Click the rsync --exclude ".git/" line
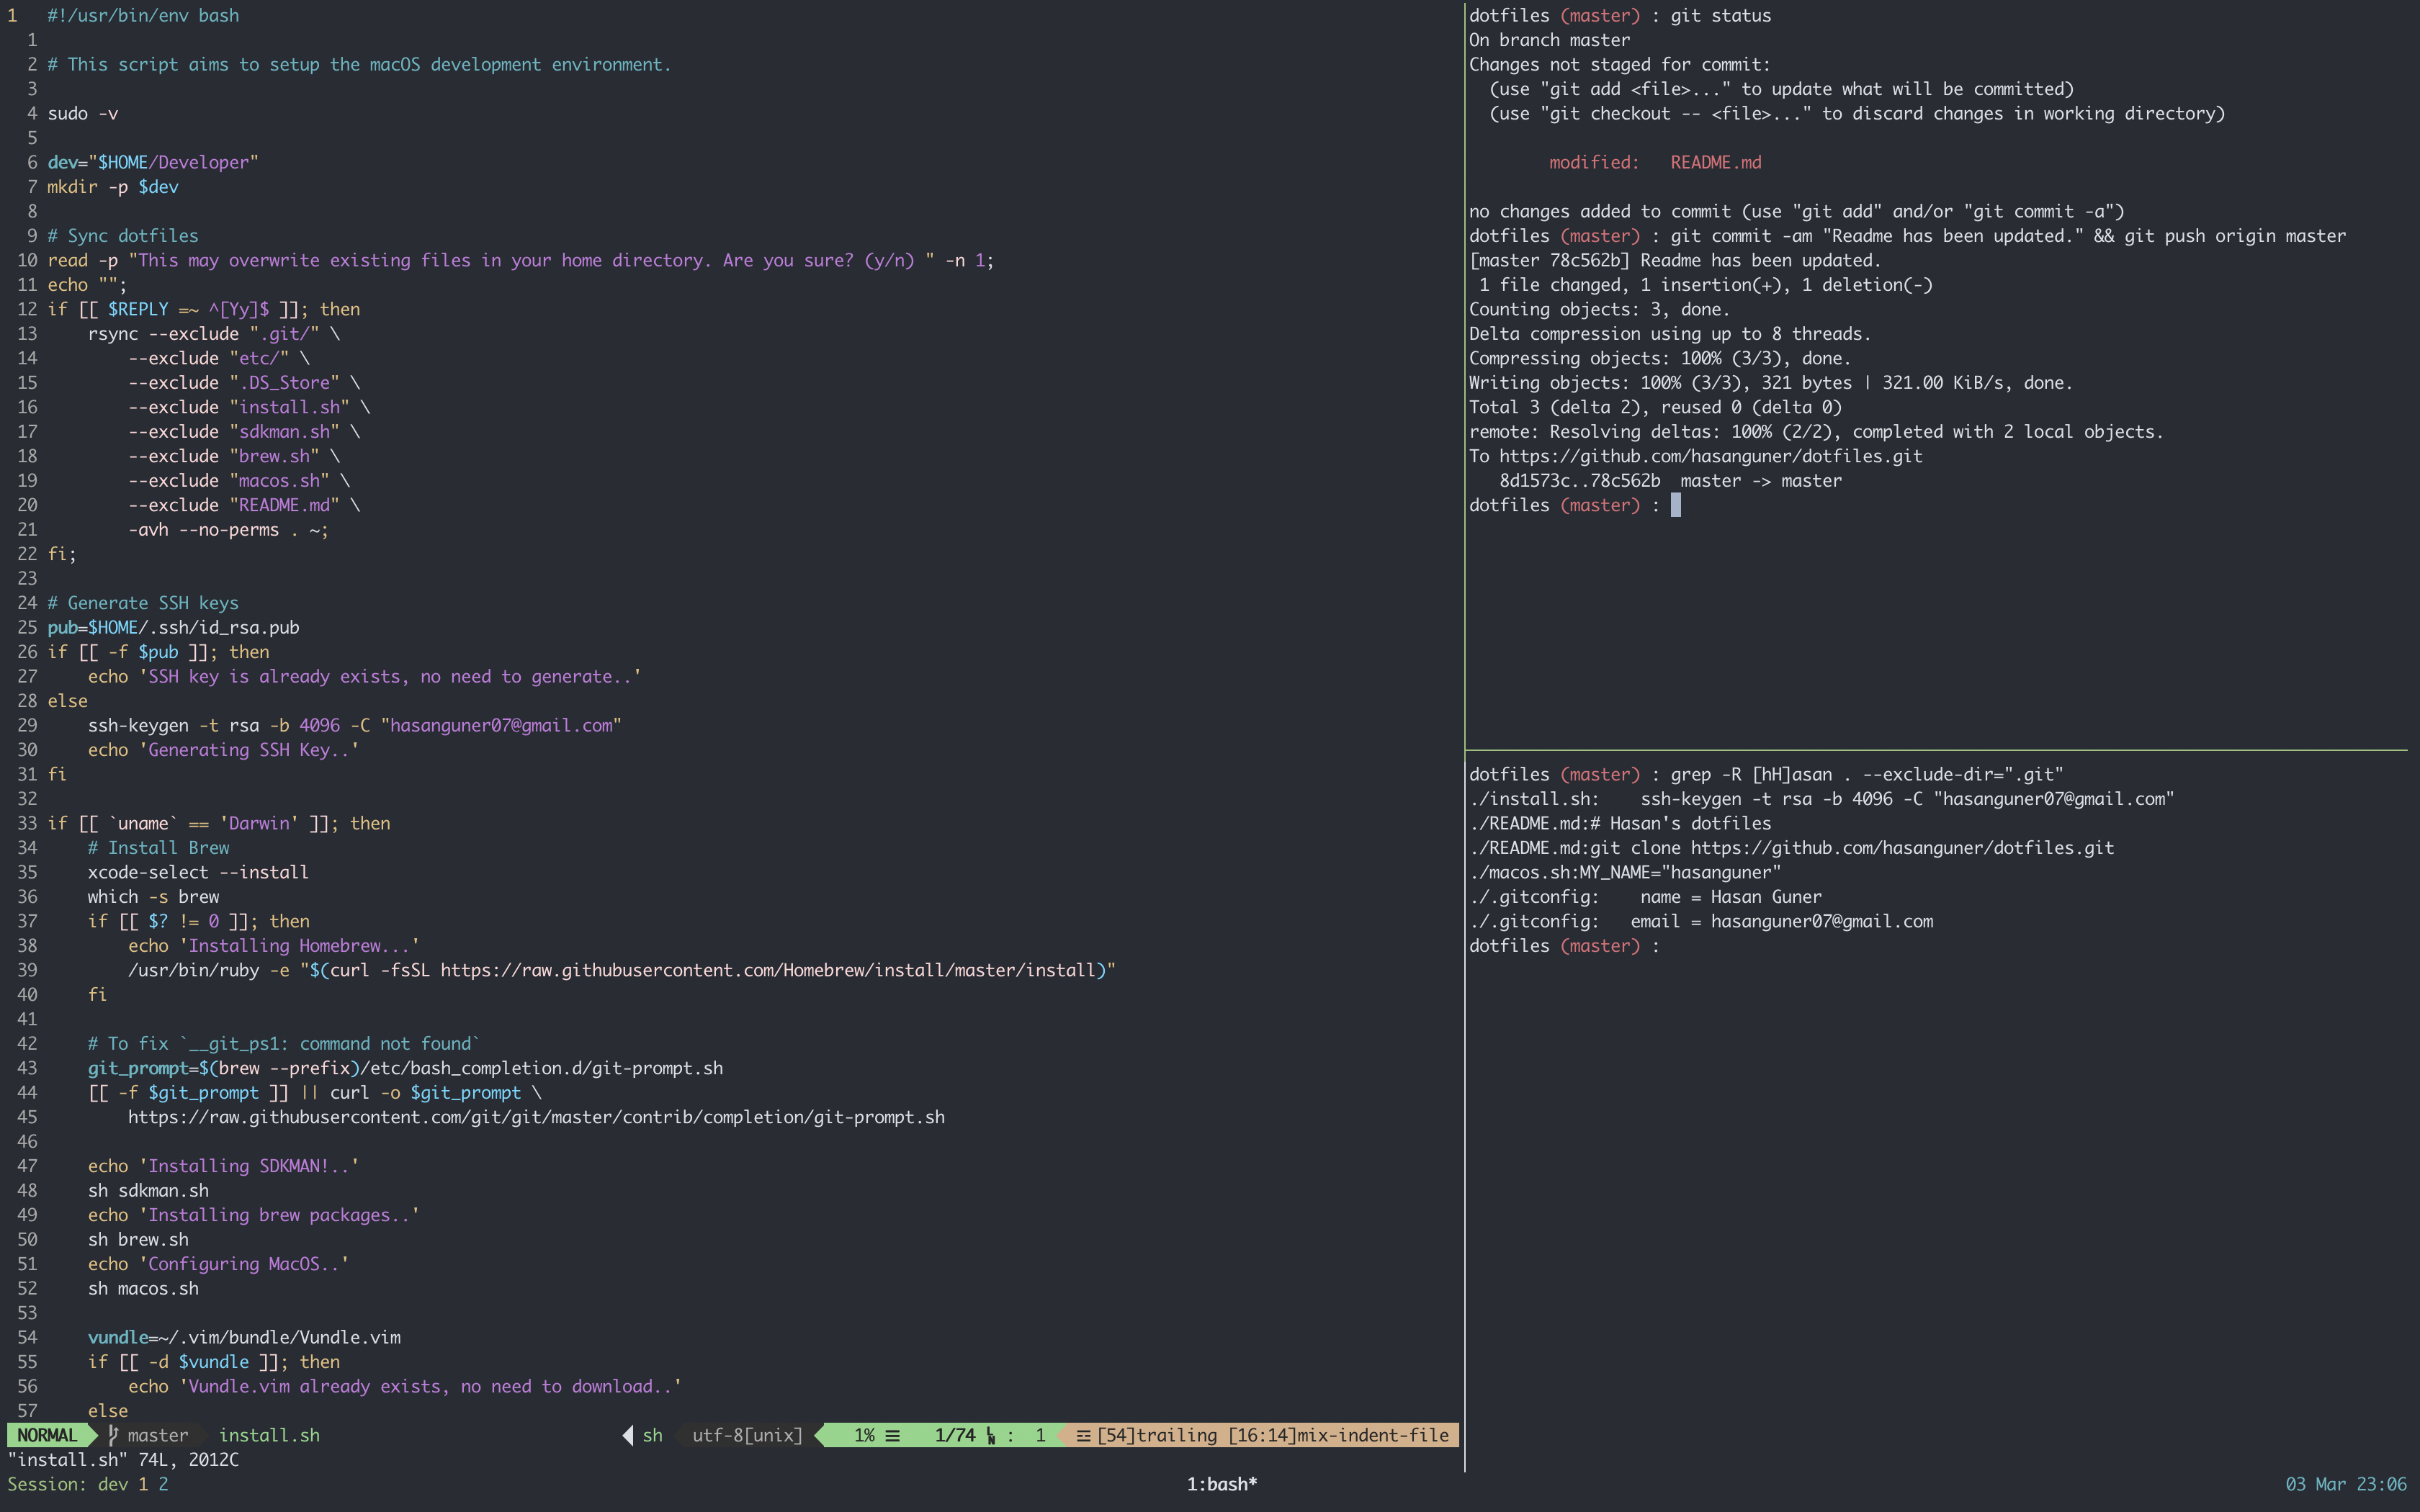2420x1512 pixels. click(214, 334)
